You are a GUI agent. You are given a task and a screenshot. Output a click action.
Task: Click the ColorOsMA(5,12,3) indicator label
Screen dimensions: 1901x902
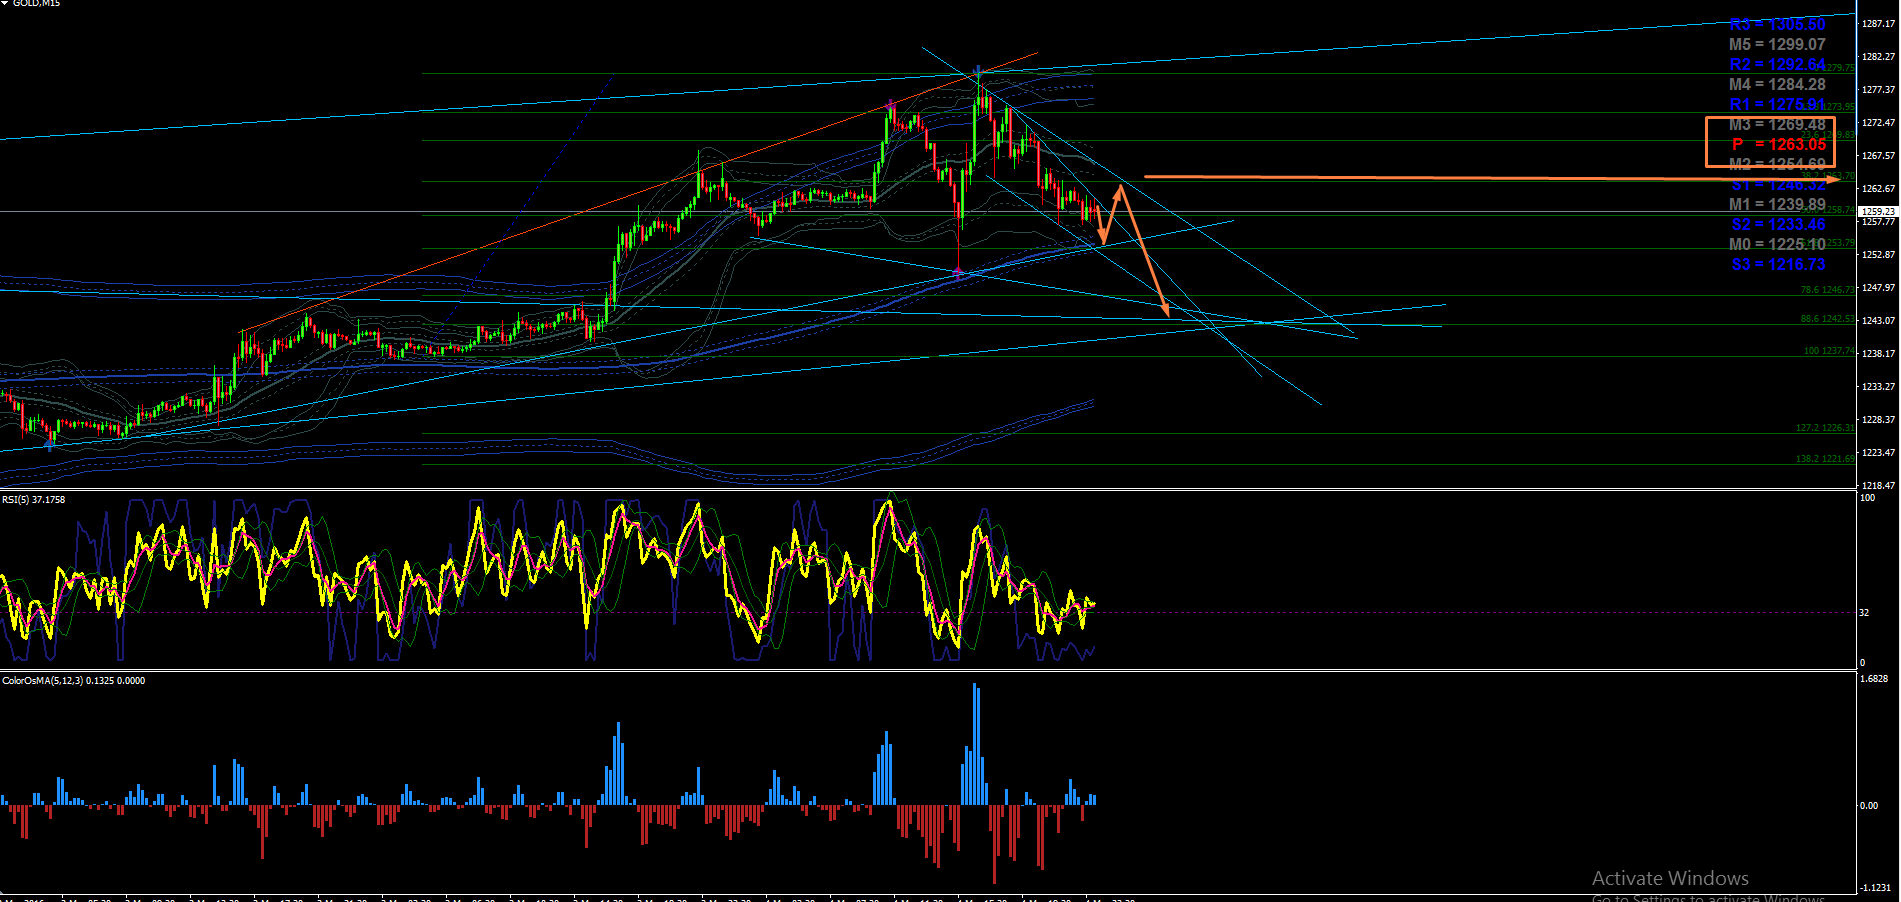(x=74, y=680)
